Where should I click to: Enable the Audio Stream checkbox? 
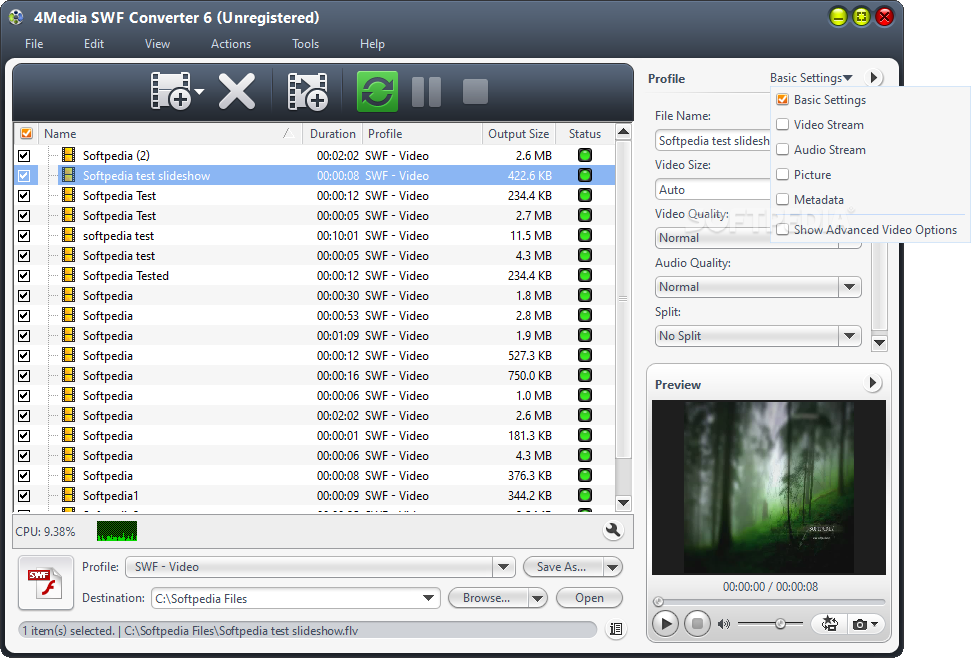coord(783,149)
